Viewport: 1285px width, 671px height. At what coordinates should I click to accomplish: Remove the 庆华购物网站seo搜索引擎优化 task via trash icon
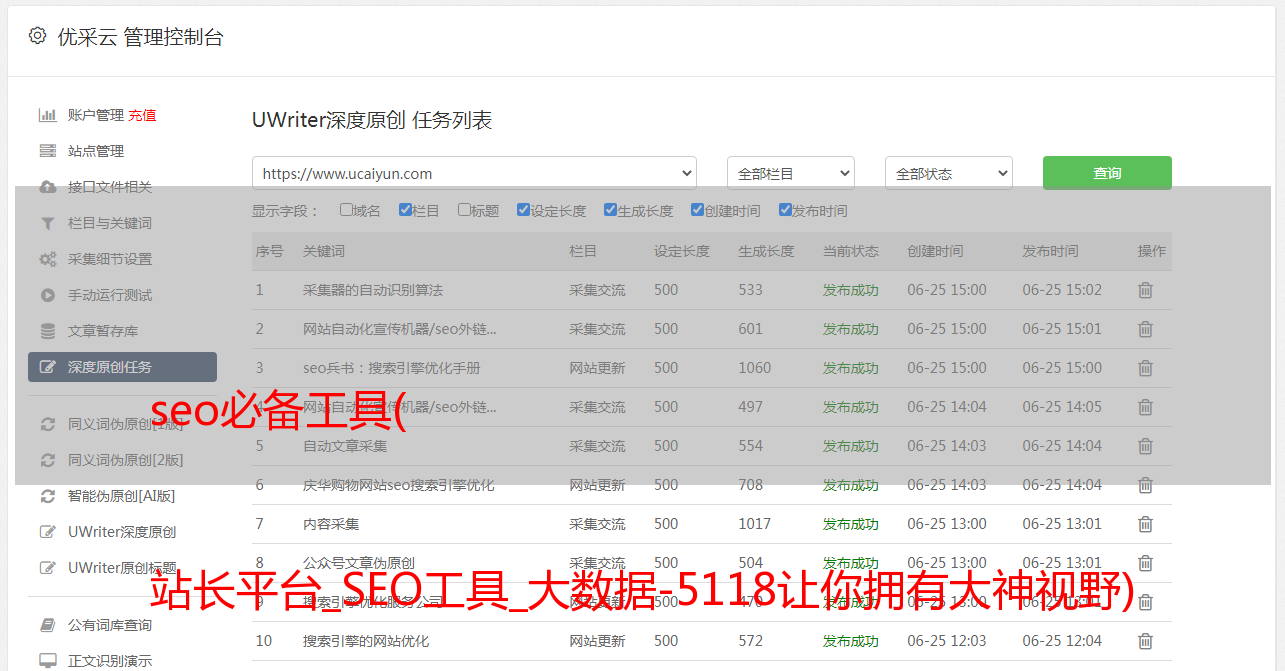point(1145,485)
